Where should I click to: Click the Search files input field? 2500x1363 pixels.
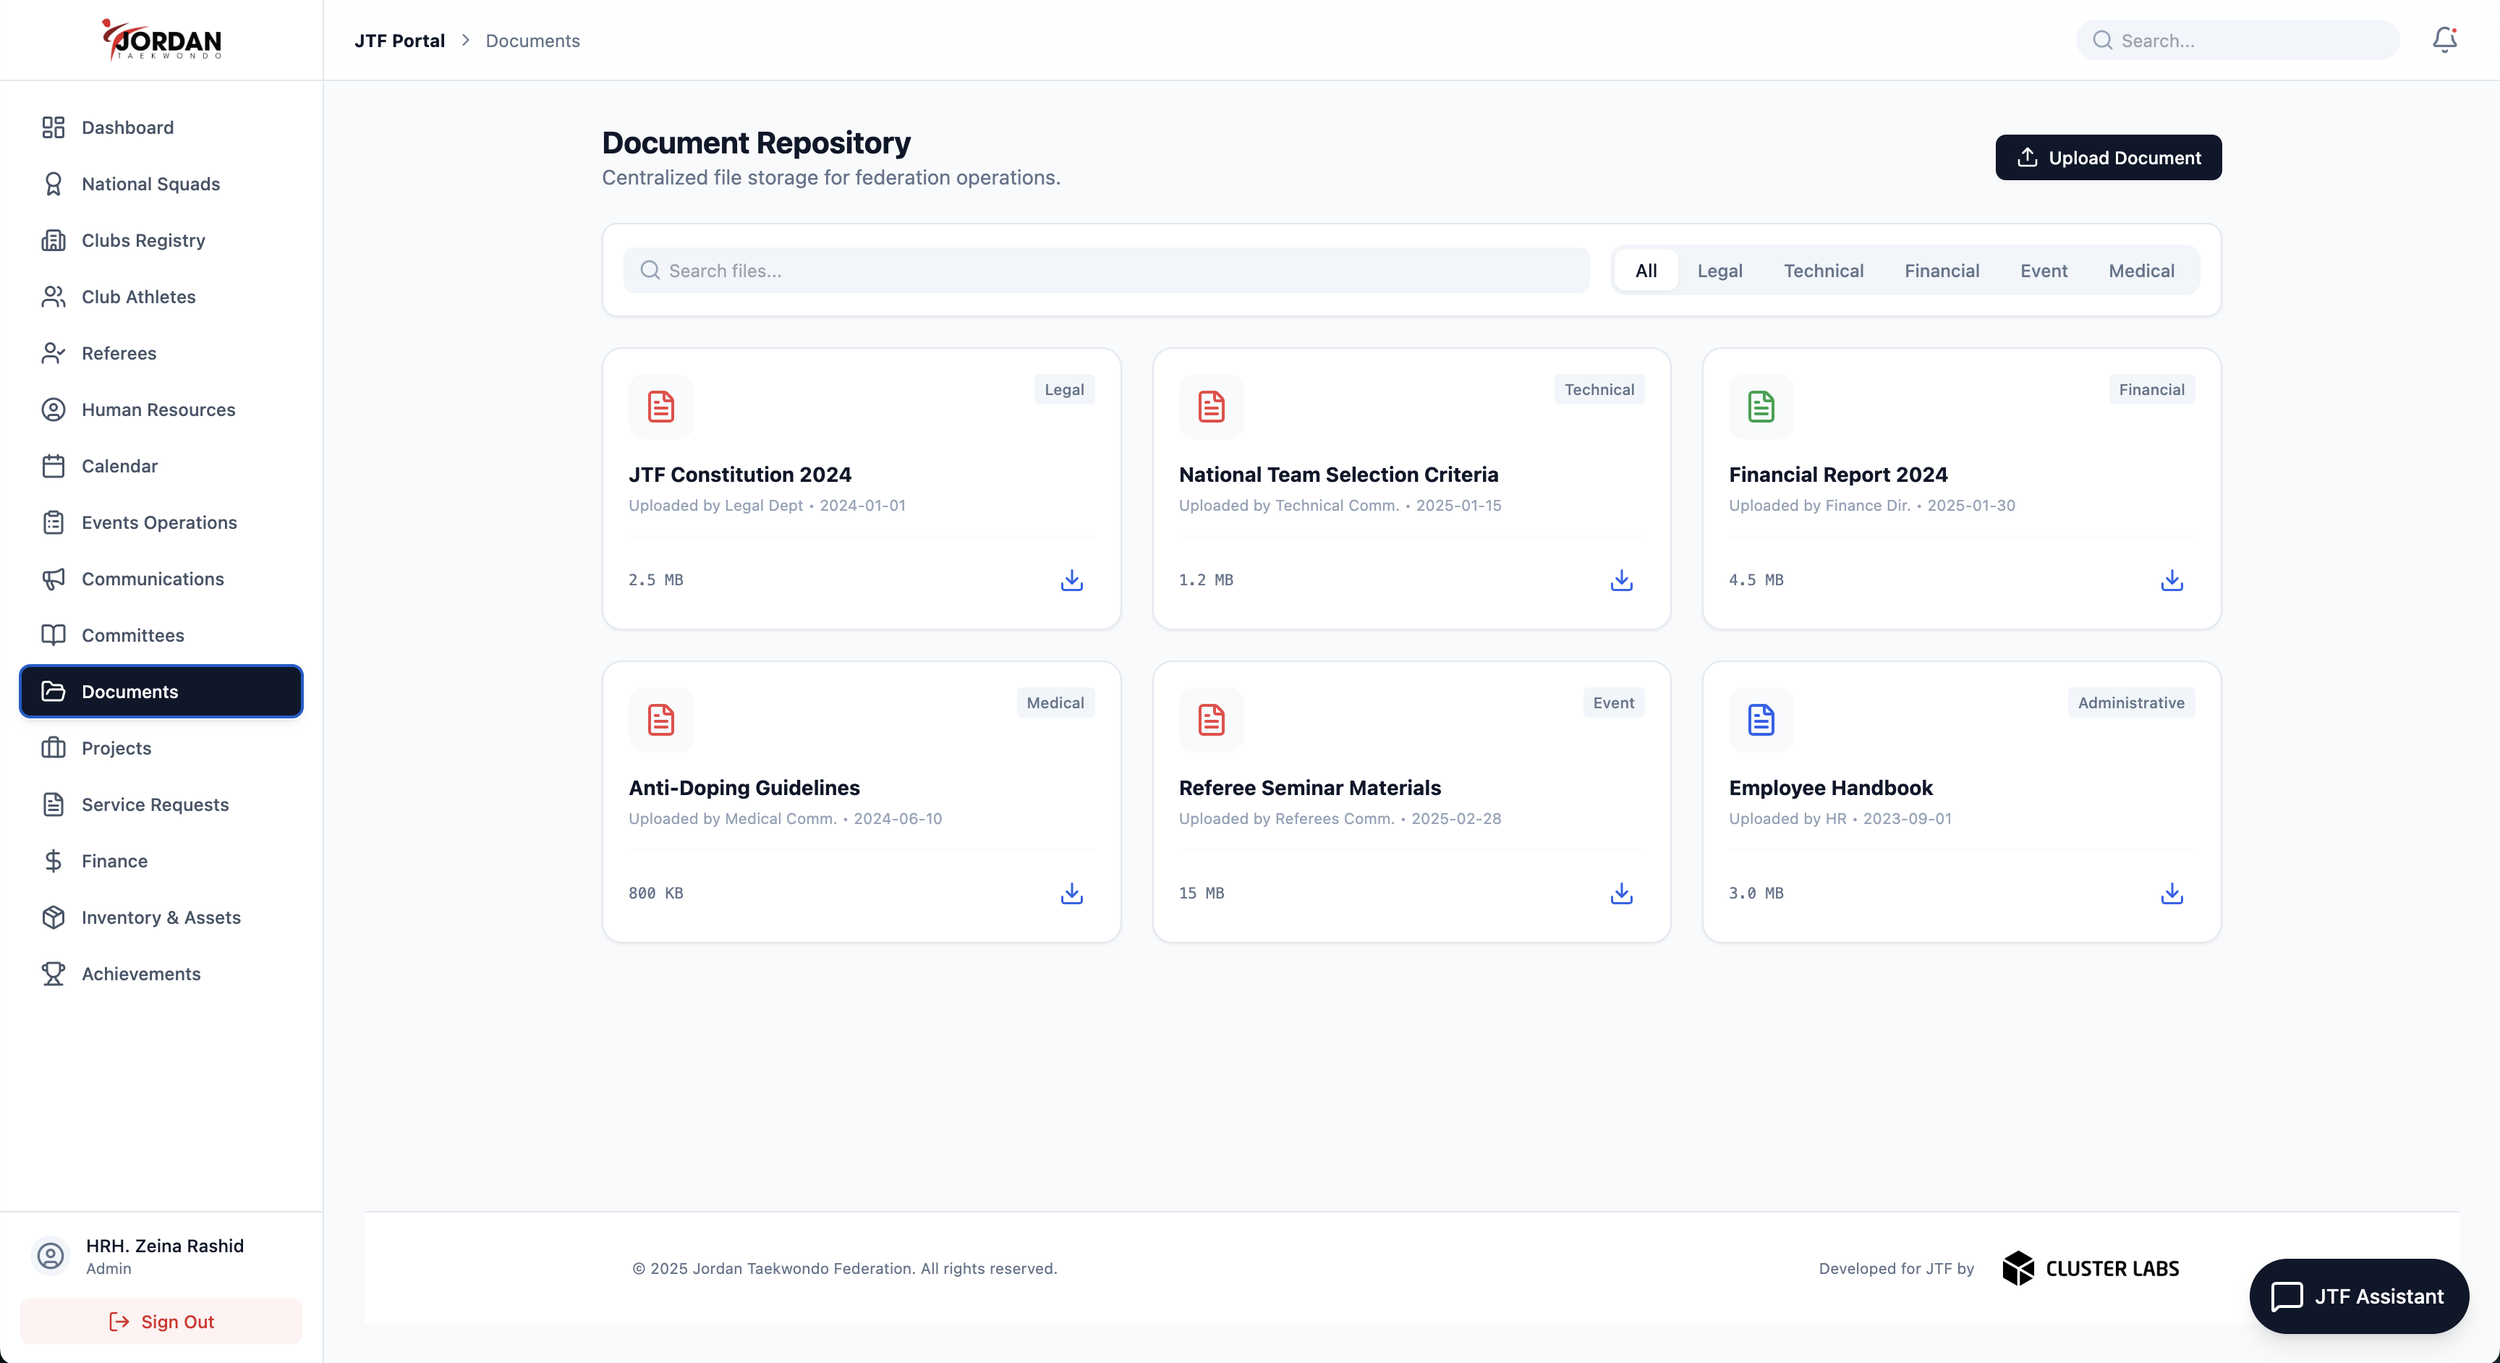click(x=1105, y=270)
